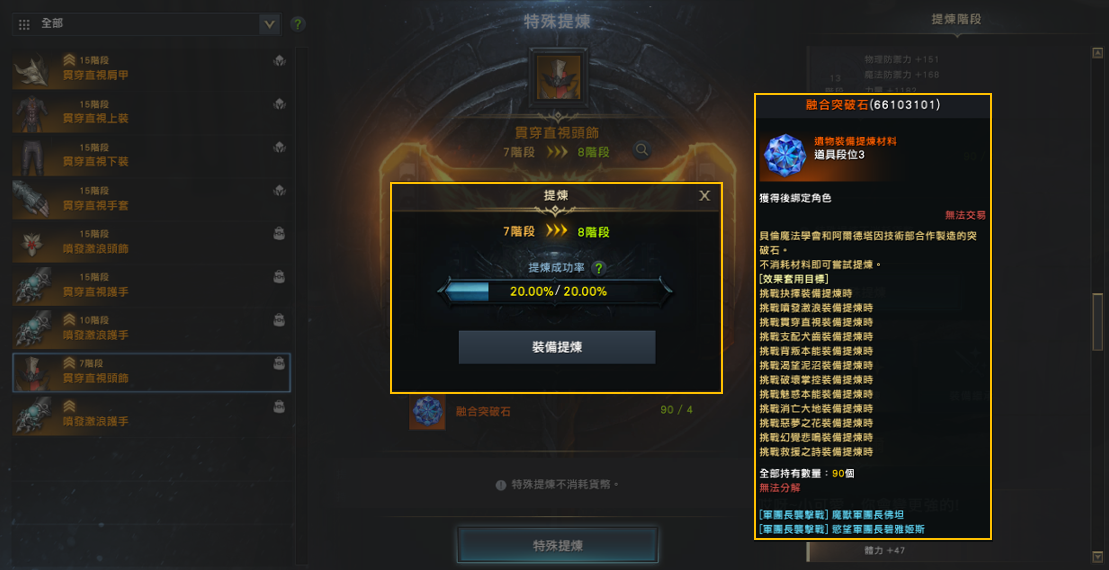Image resolution: width=1109 pixels, height=570 pixels.
Task: Select 貫穿直視上裝 in equipment list
Action: (151, 113)
